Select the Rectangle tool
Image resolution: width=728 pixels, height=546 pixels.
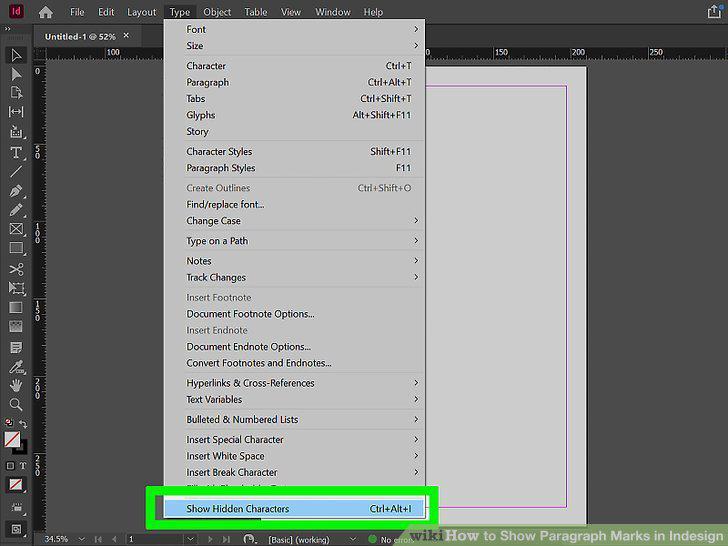[x=16, y=248]
